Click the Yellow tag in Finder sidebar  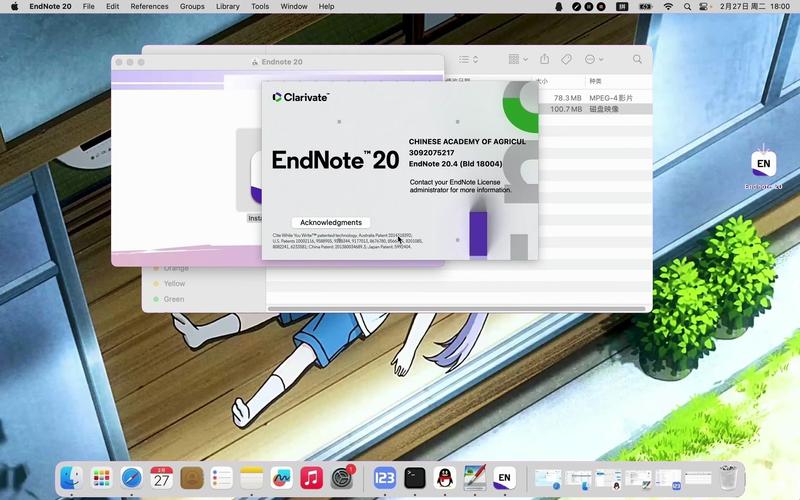174,284
